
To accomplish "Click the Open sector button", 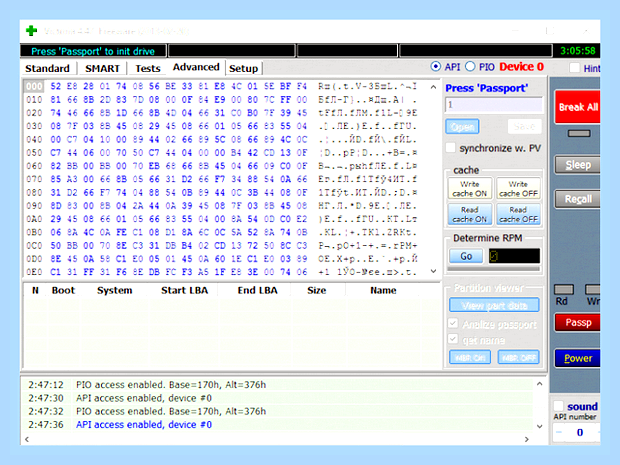I will click(462, 127).
